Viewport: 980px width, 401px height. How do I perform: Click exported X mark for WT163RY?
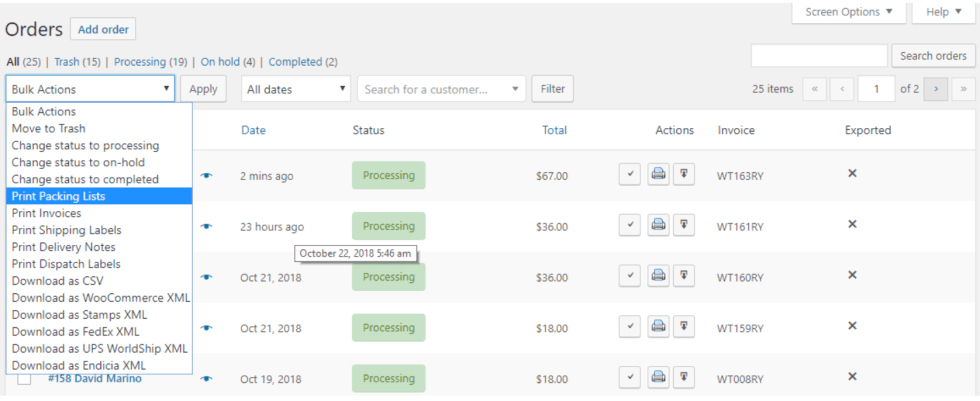(x=851, y=173)
